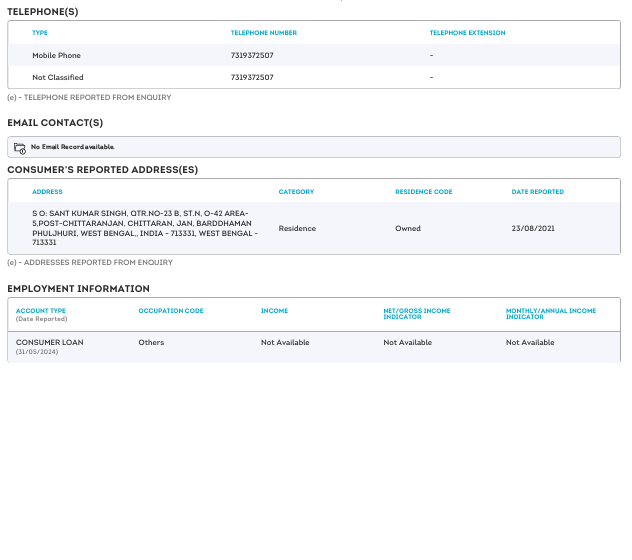This screenshot has height=560, width=632.
Task: Select the CATEGORY column header
Action: coord(296,192)
